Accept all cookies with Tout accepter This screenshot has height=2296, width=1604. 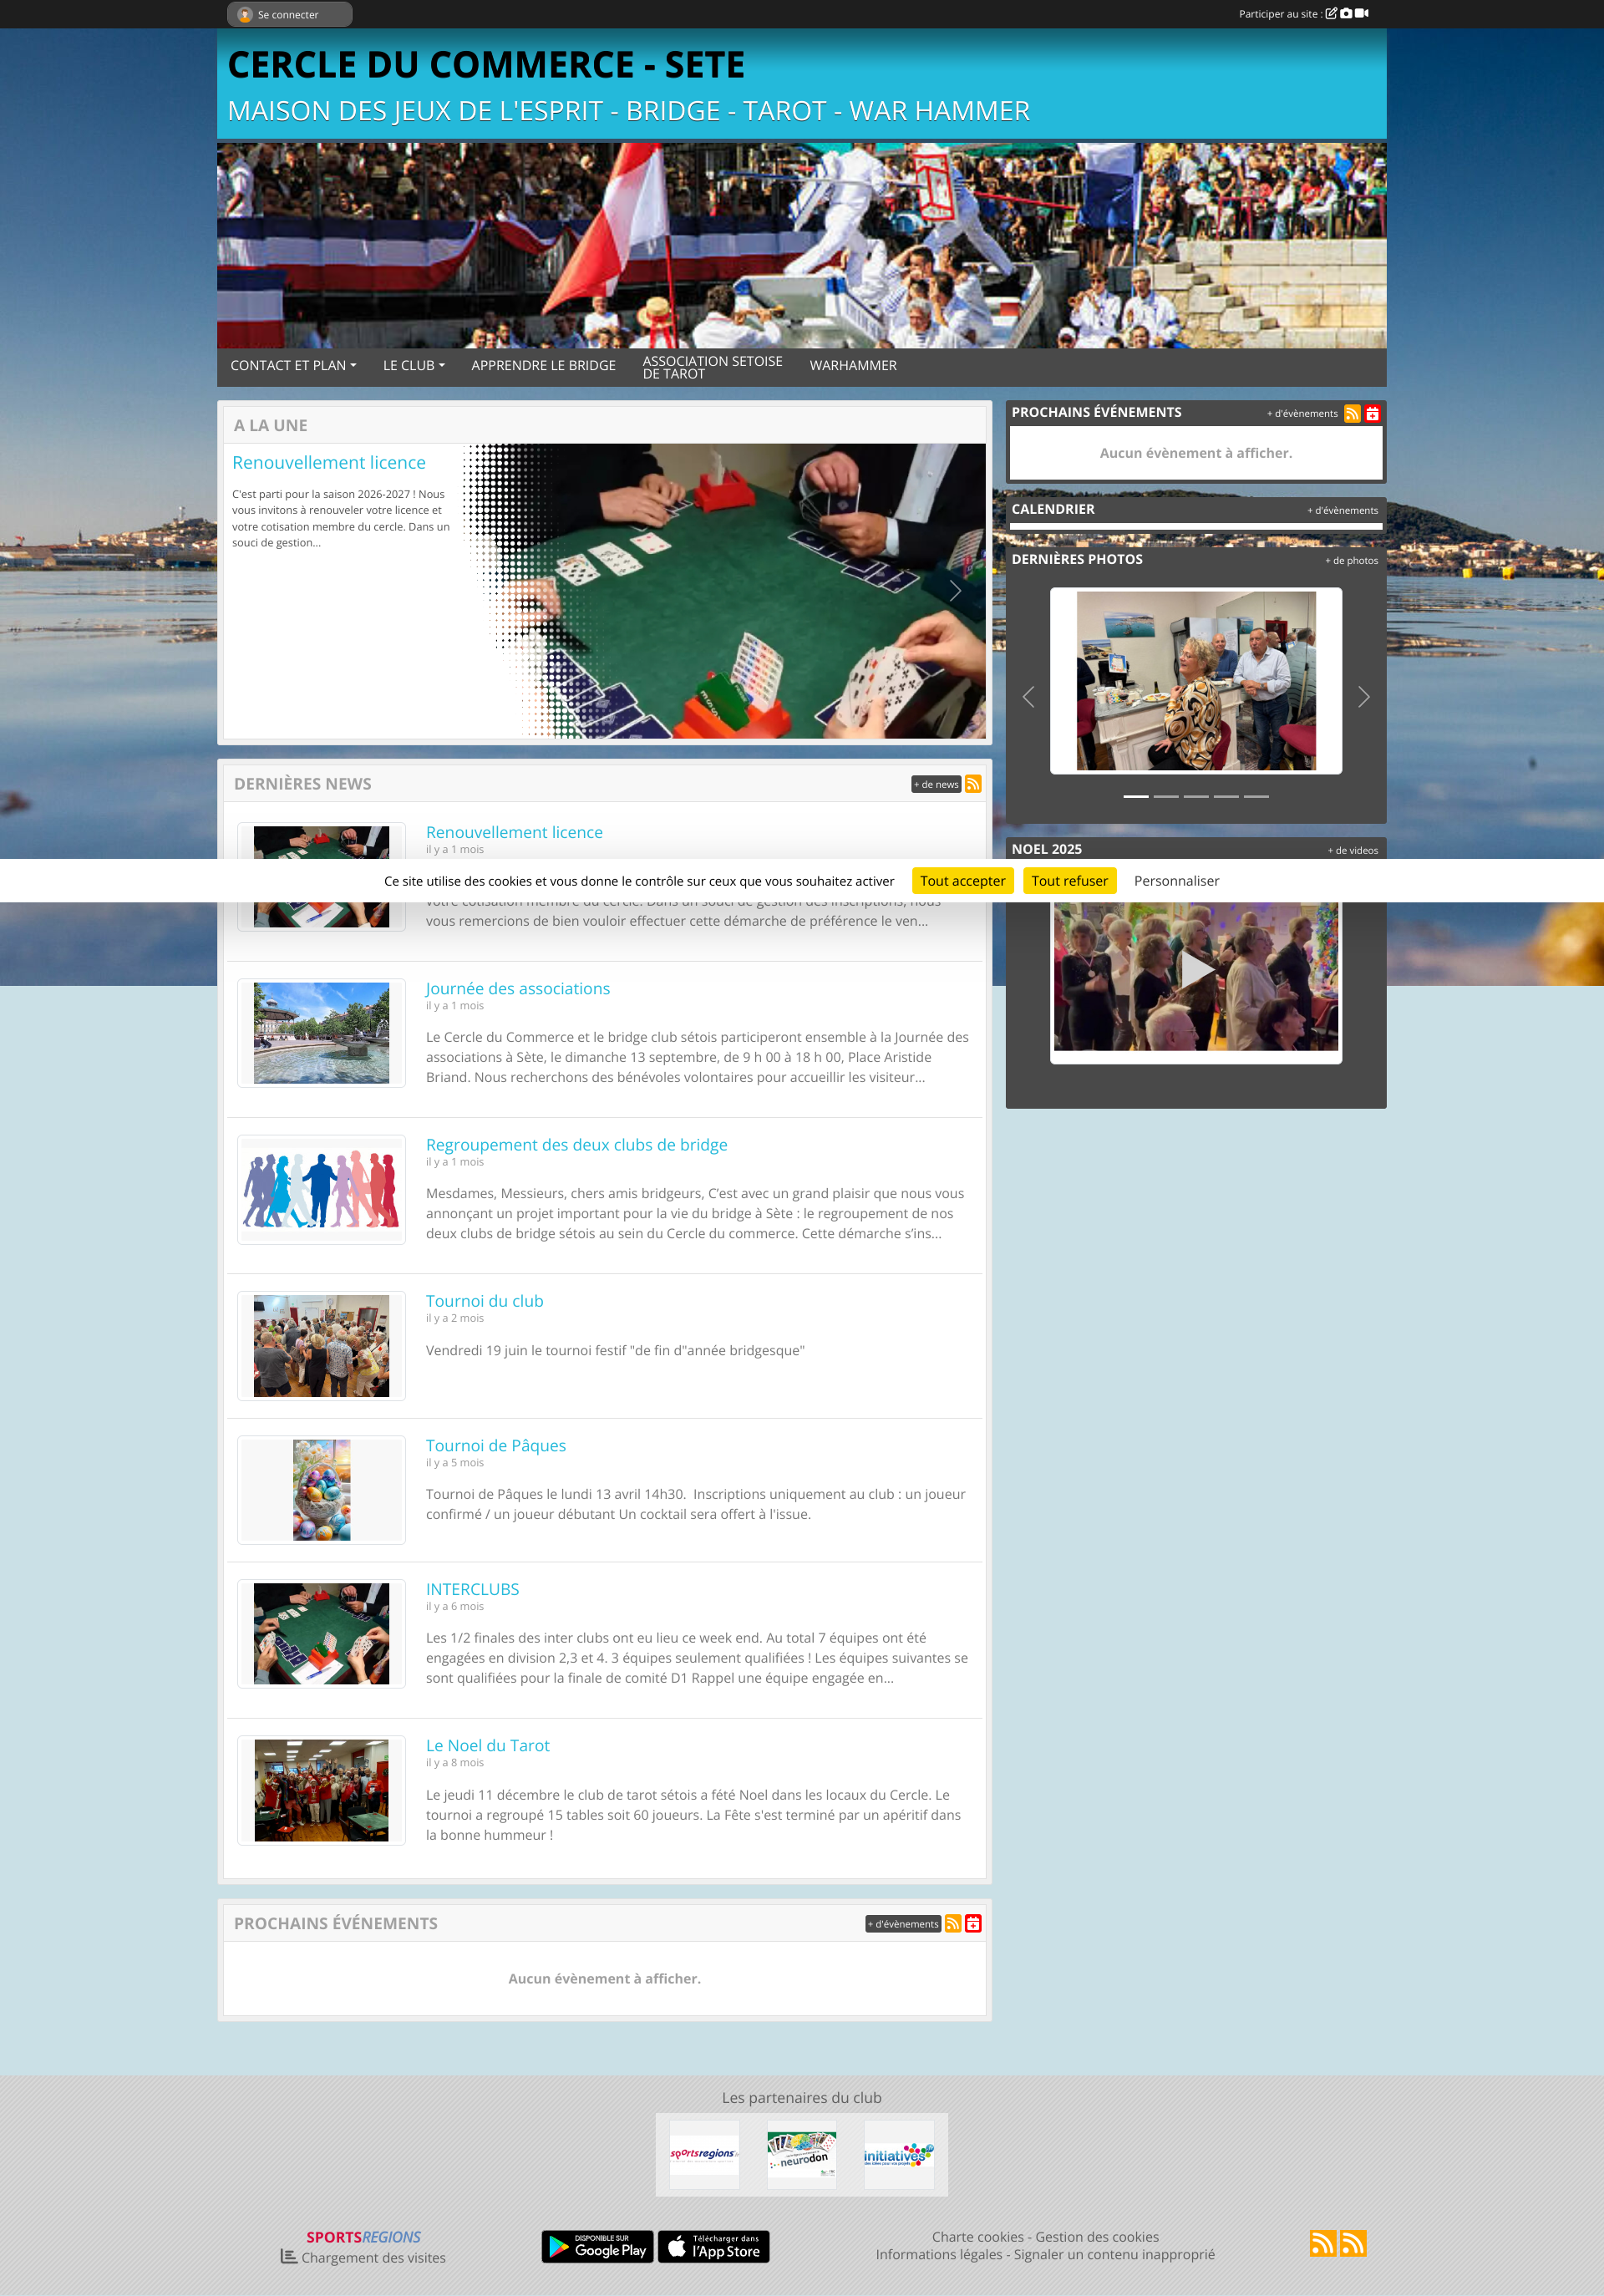click(962, 881)
